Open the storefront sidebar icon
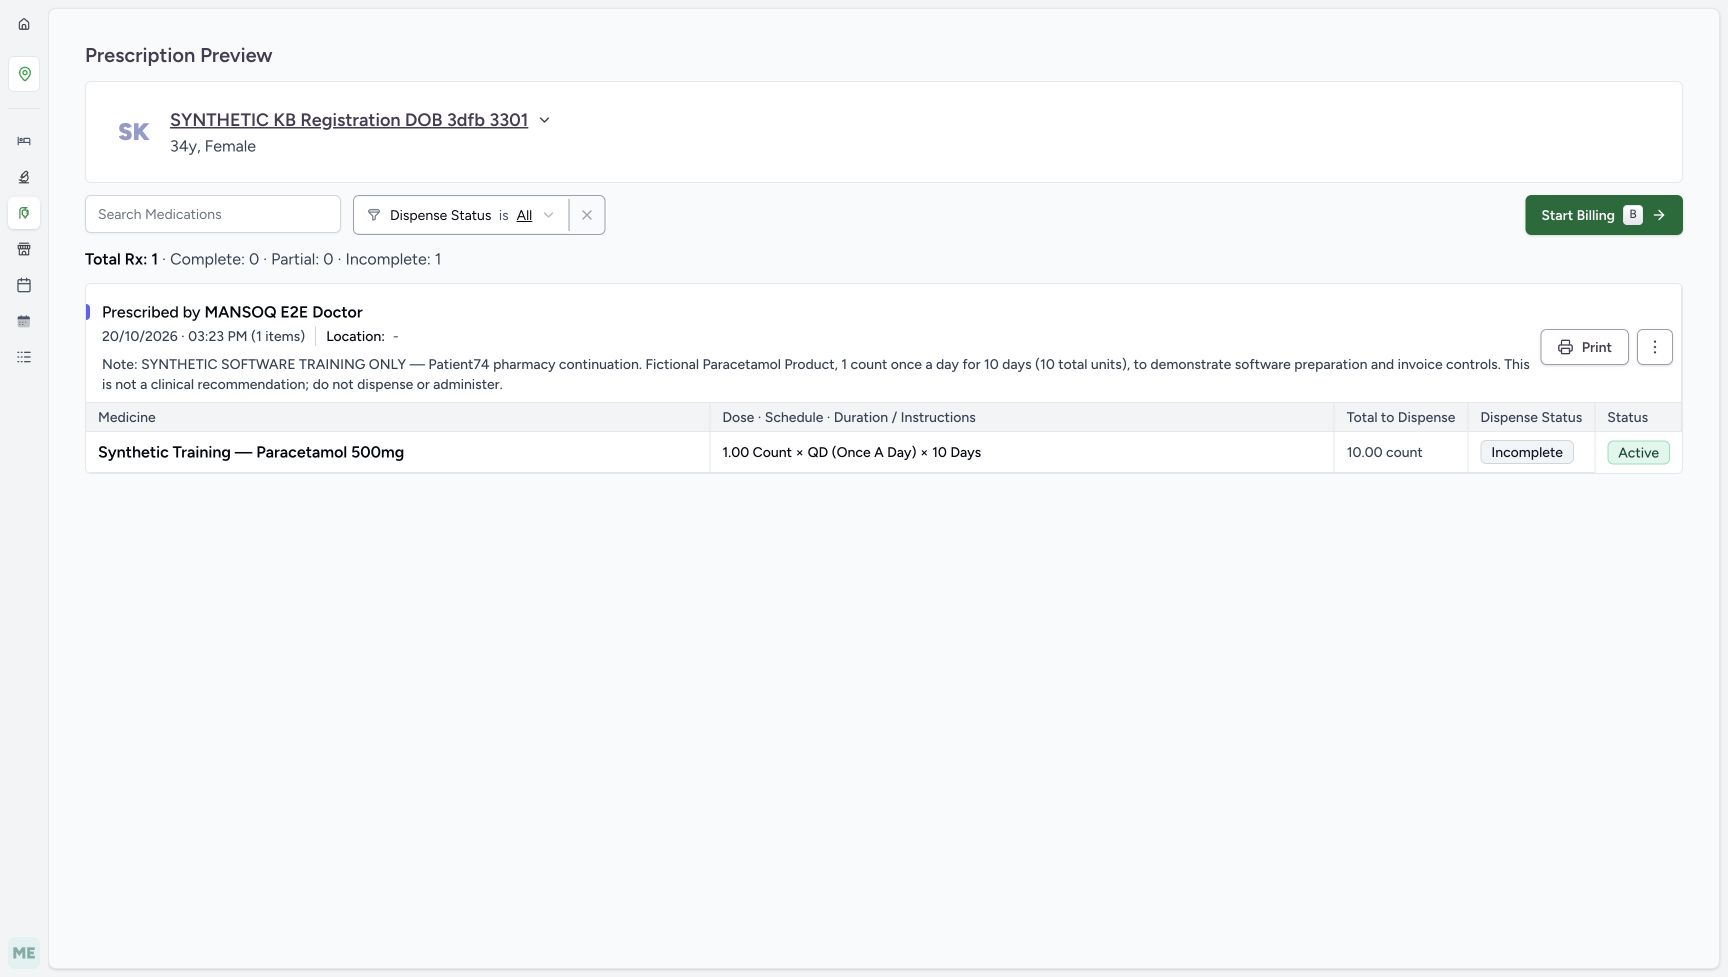The image size is (1728, 977). click(24, 249)
